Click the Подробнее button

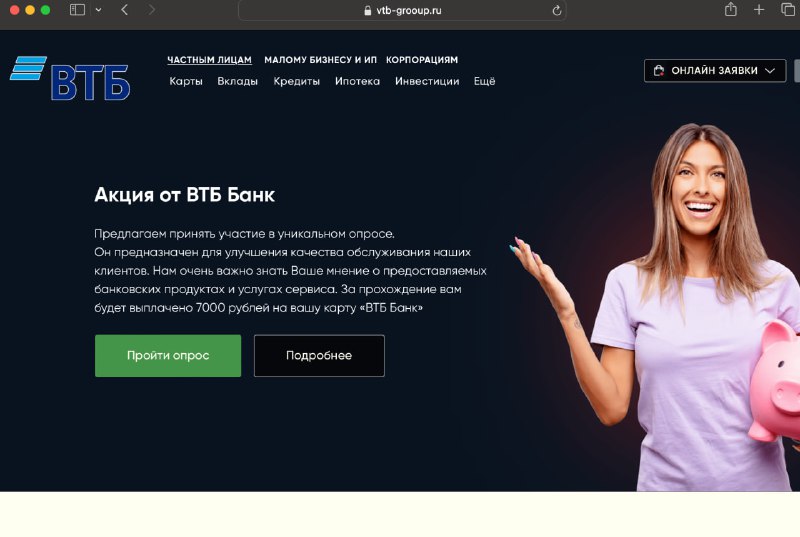click(319, 355)
